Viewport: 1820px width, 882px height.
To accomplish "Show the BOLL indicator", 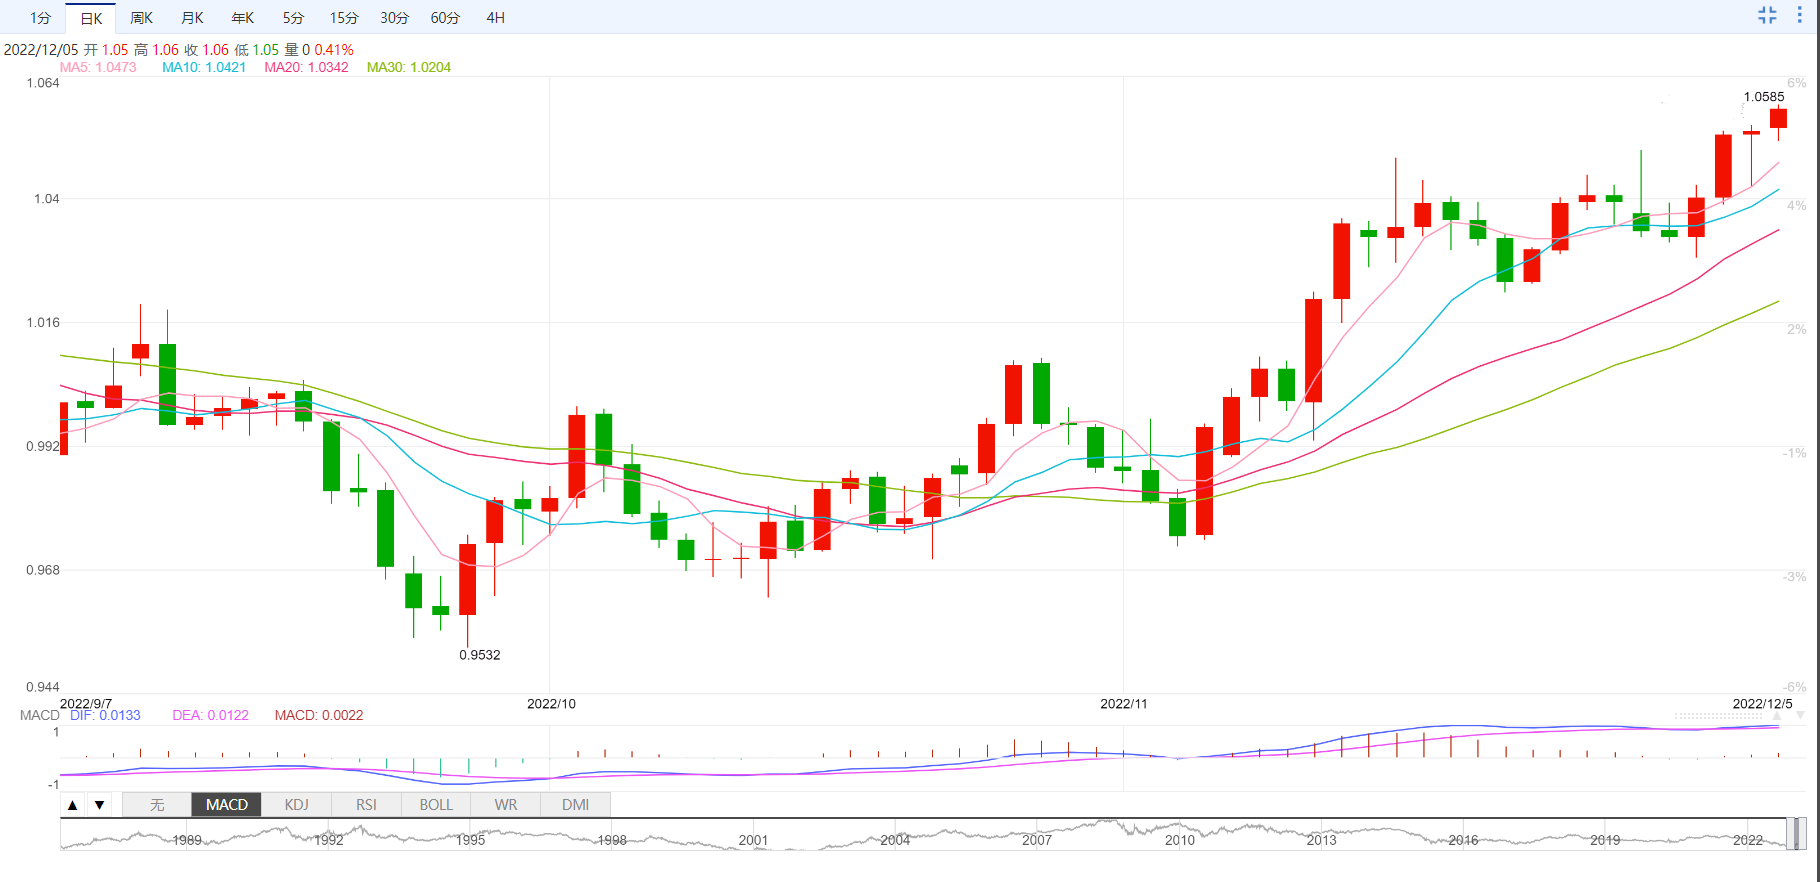I will [x=436, y=805].
